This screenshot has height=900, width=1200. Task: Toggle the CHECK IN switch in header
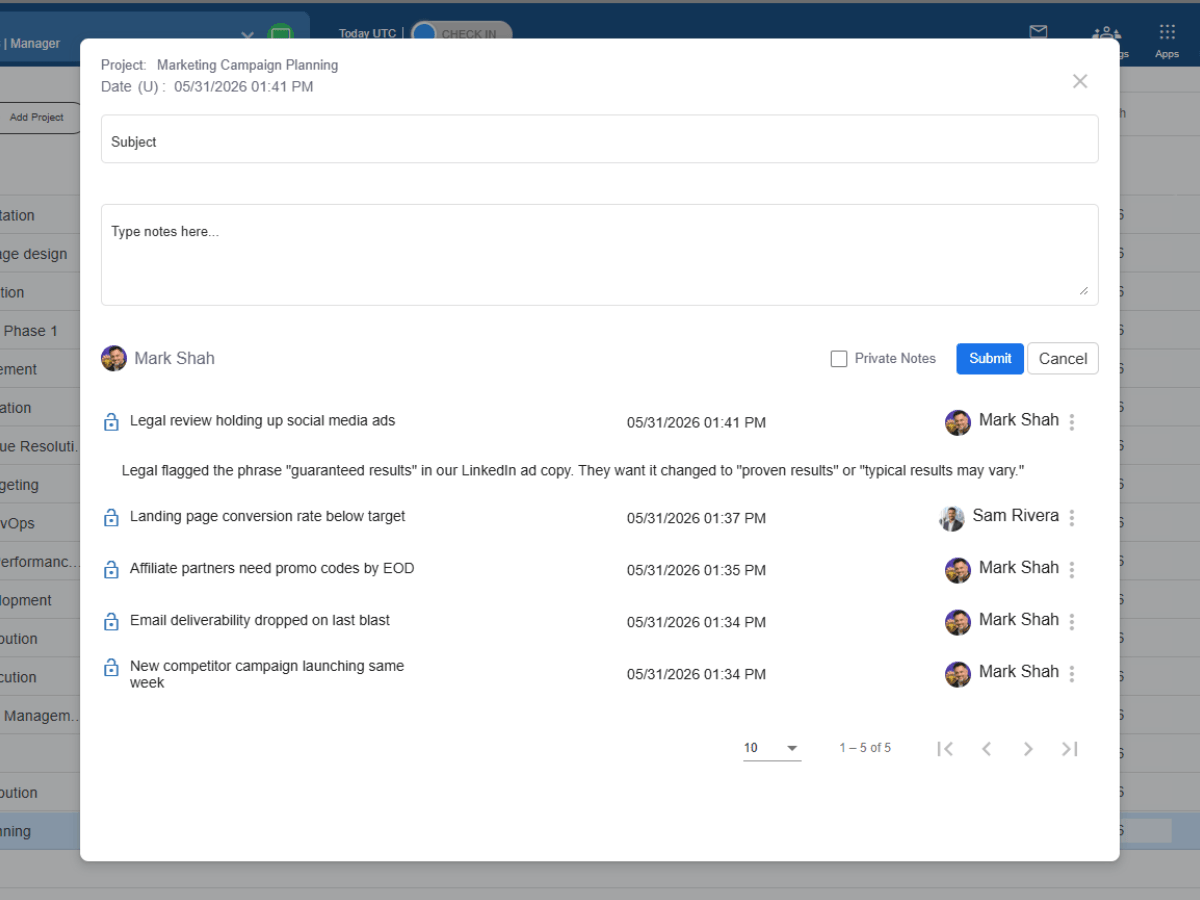click(461, 33)
